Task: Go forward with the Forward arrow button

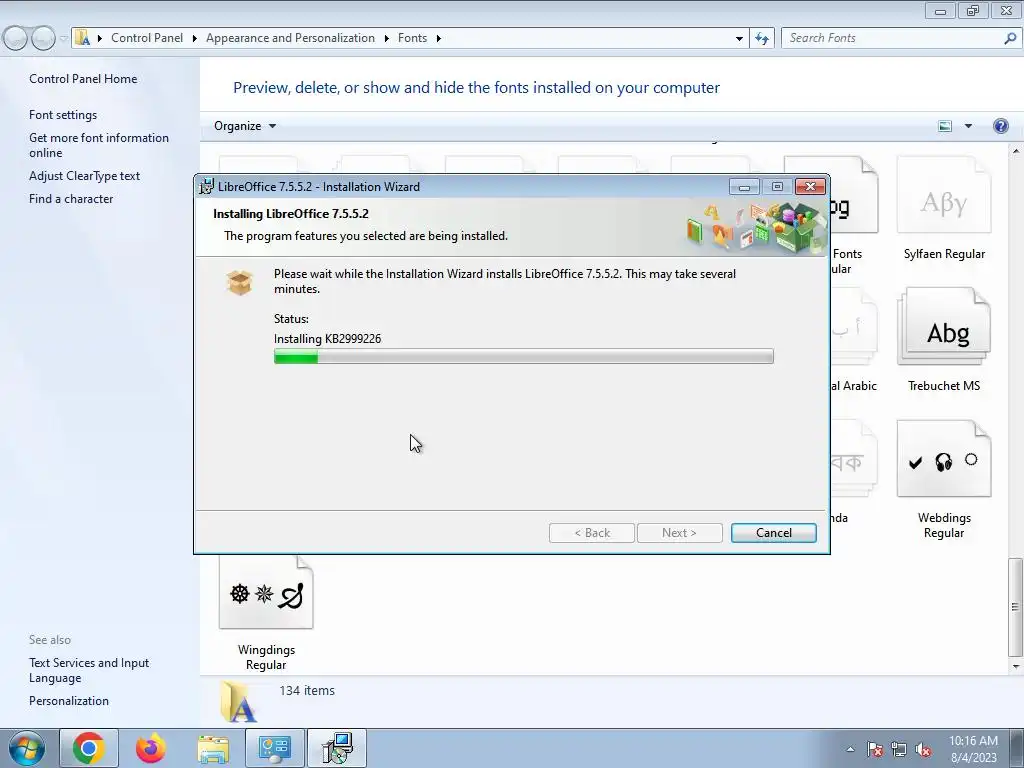Action: tap(43, 38)
